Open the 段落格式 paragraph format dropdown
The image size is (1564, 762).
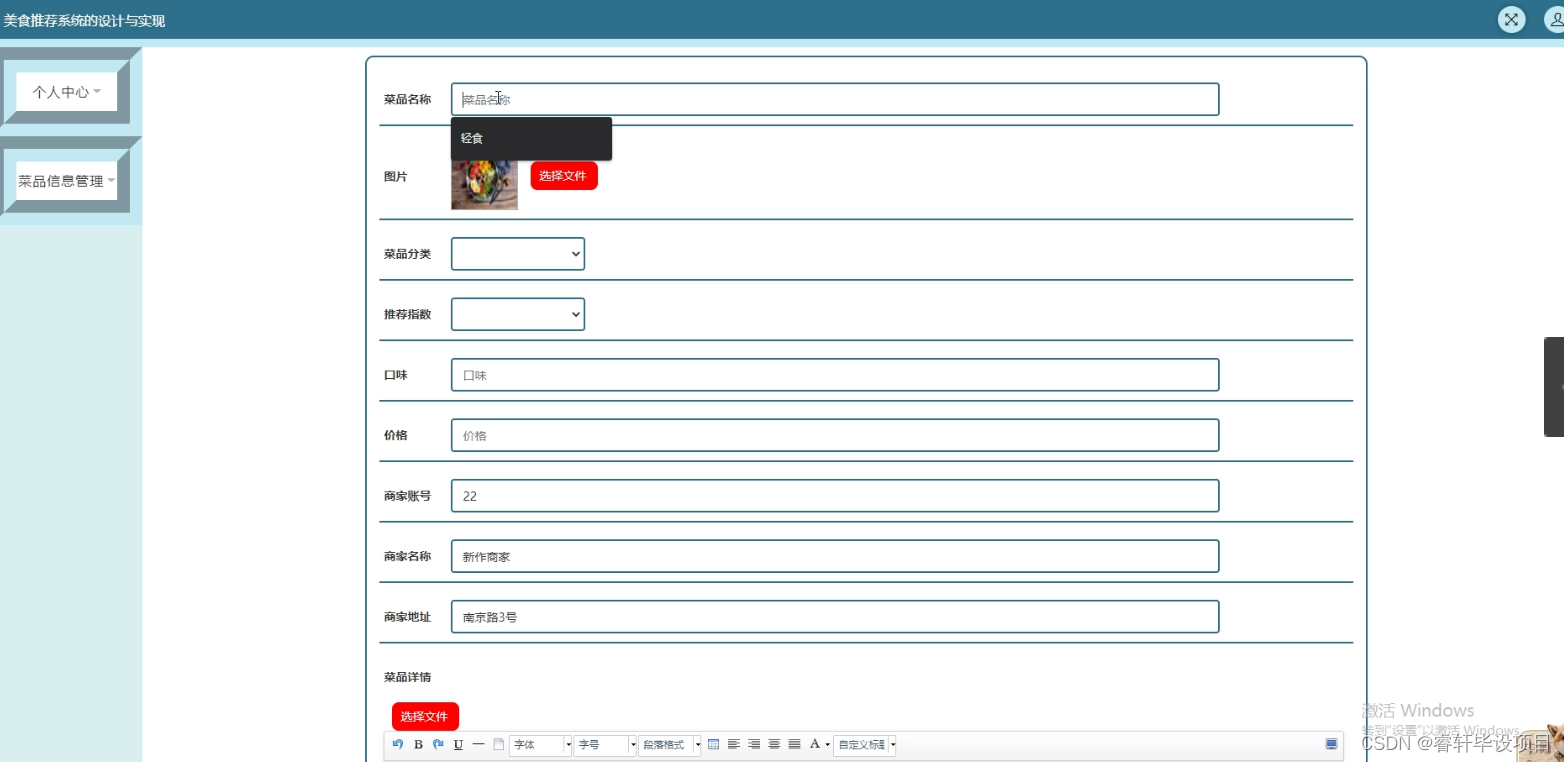(x=670, y=745)
